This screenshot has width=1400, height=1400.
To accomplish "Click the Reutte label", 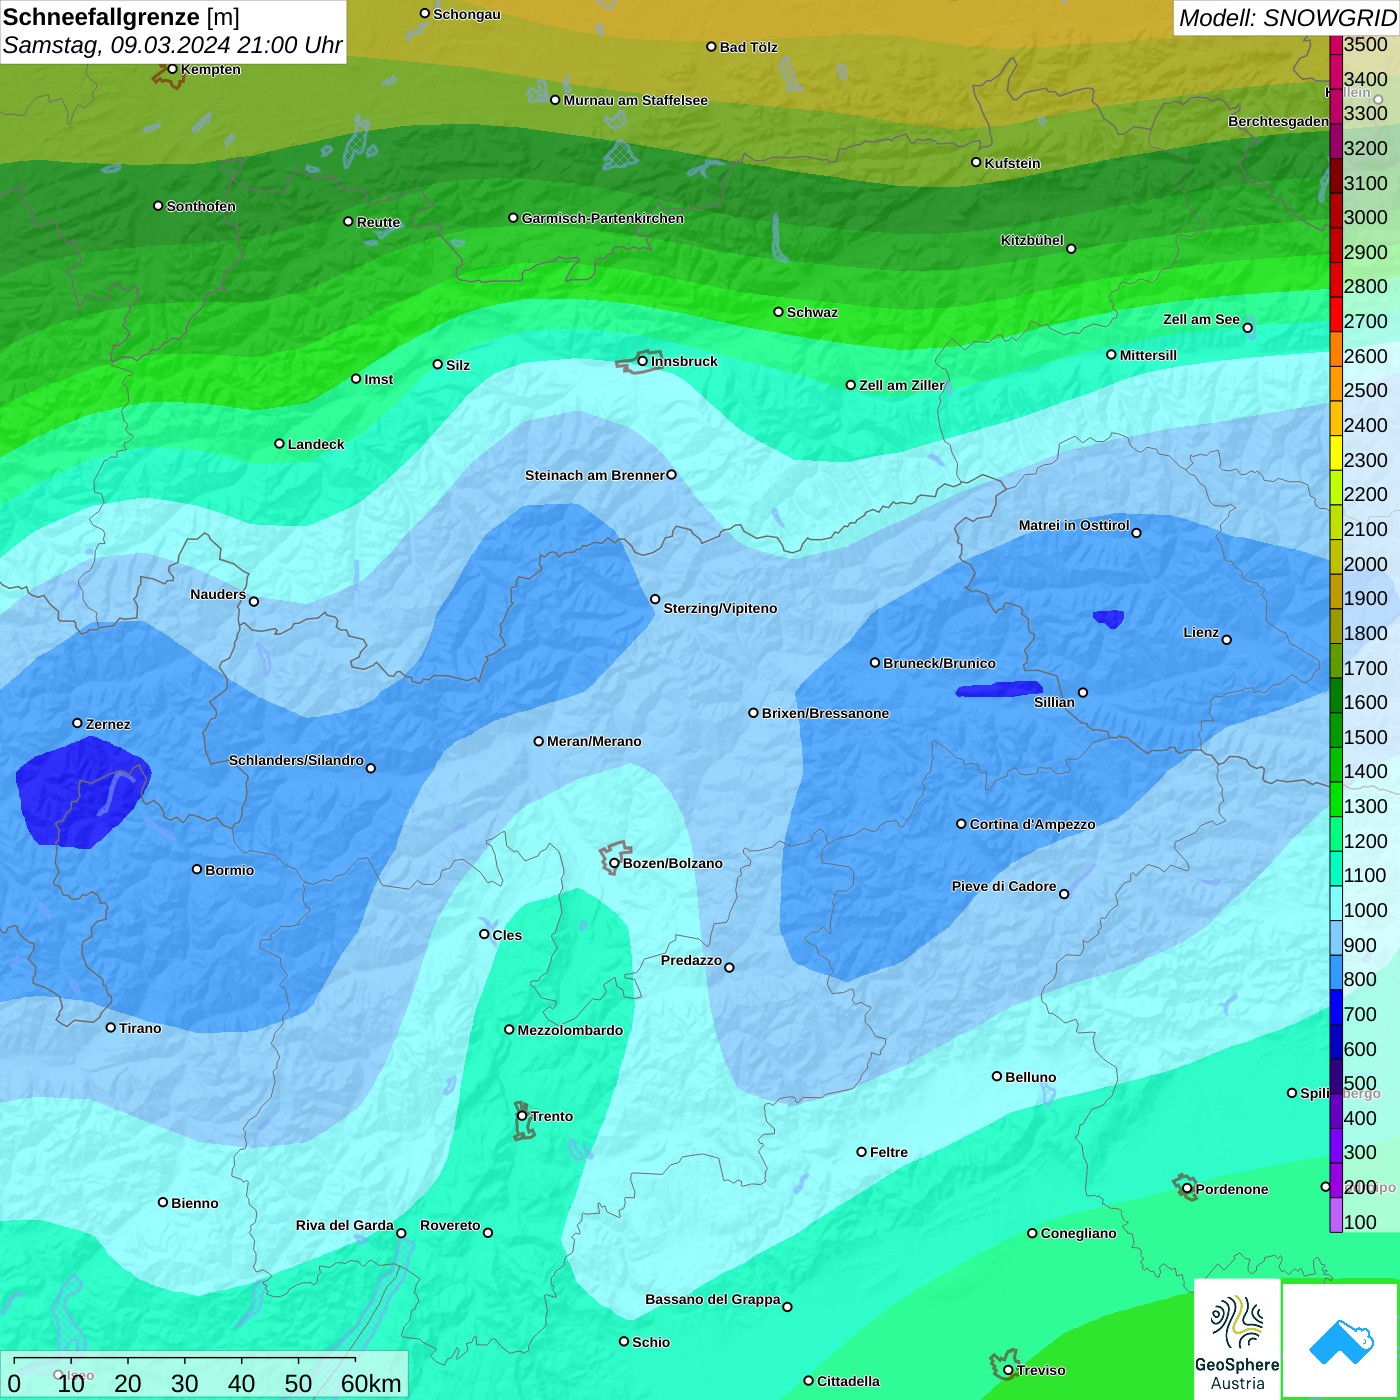I will point(378,222).
